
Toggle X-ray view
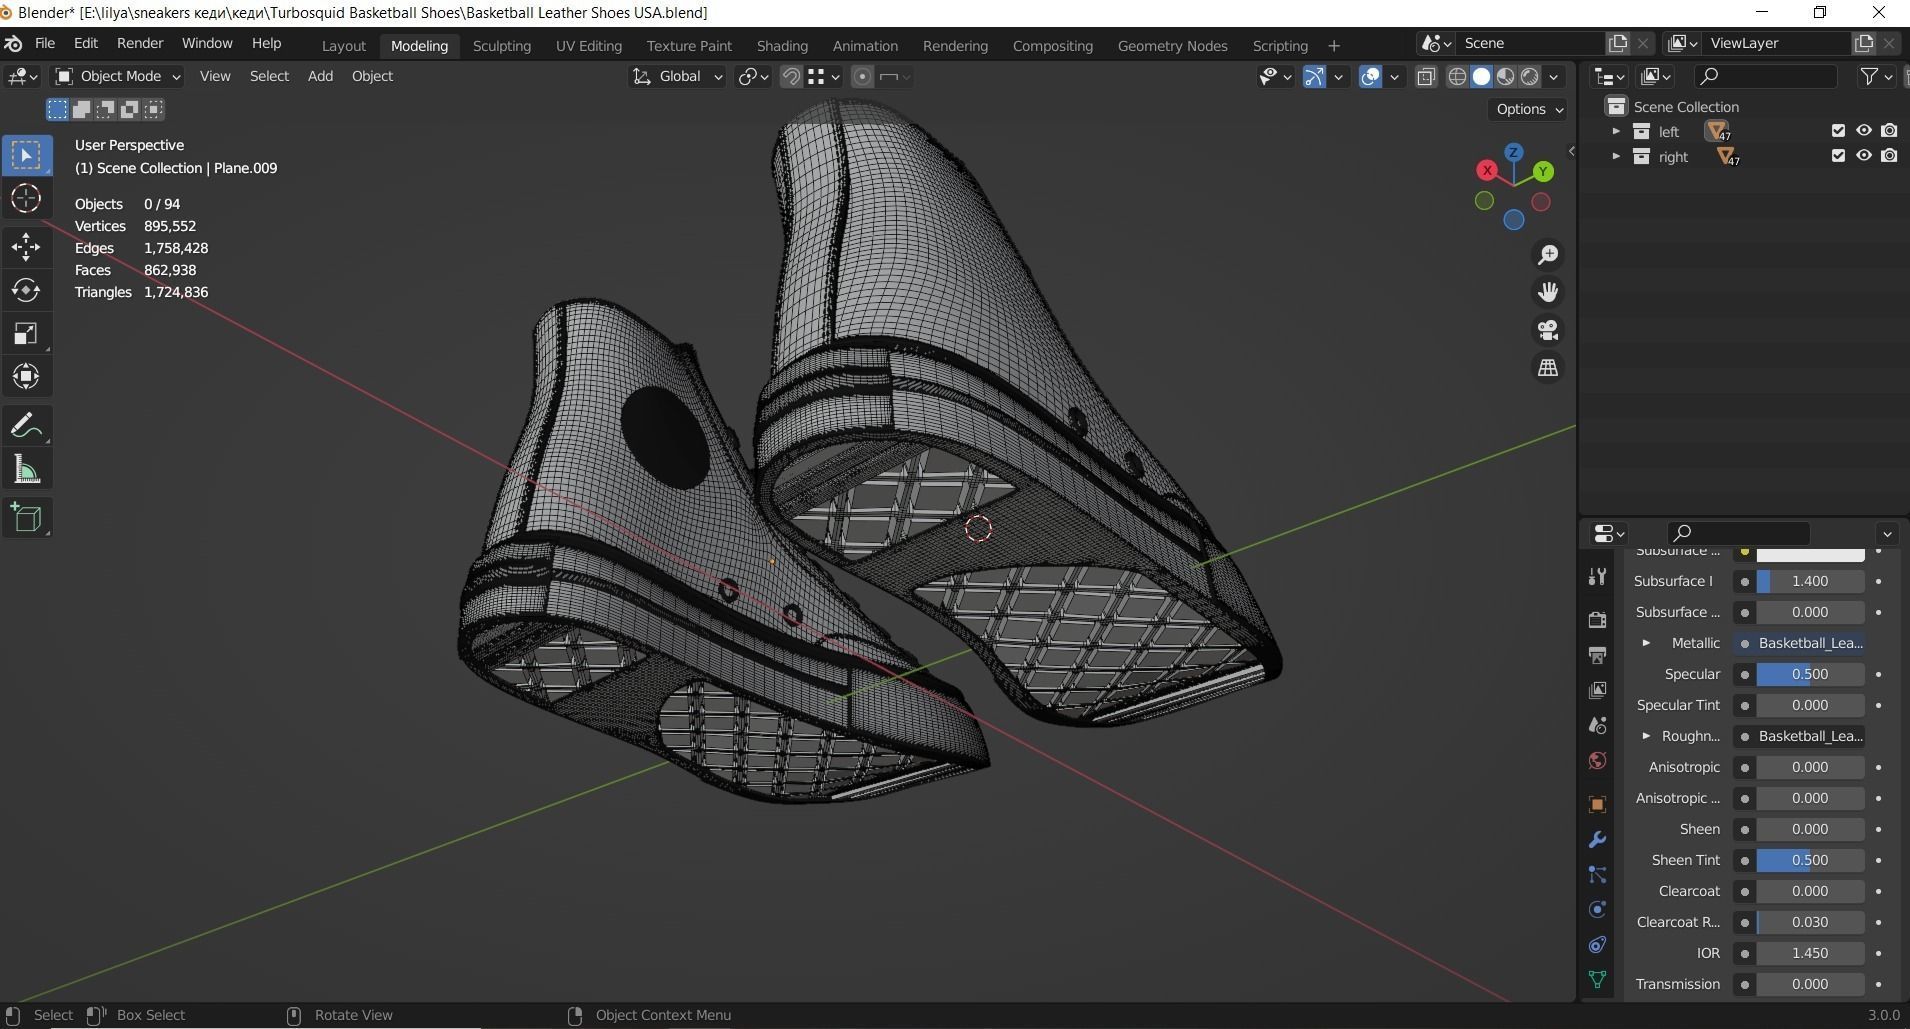point(1426,76)
